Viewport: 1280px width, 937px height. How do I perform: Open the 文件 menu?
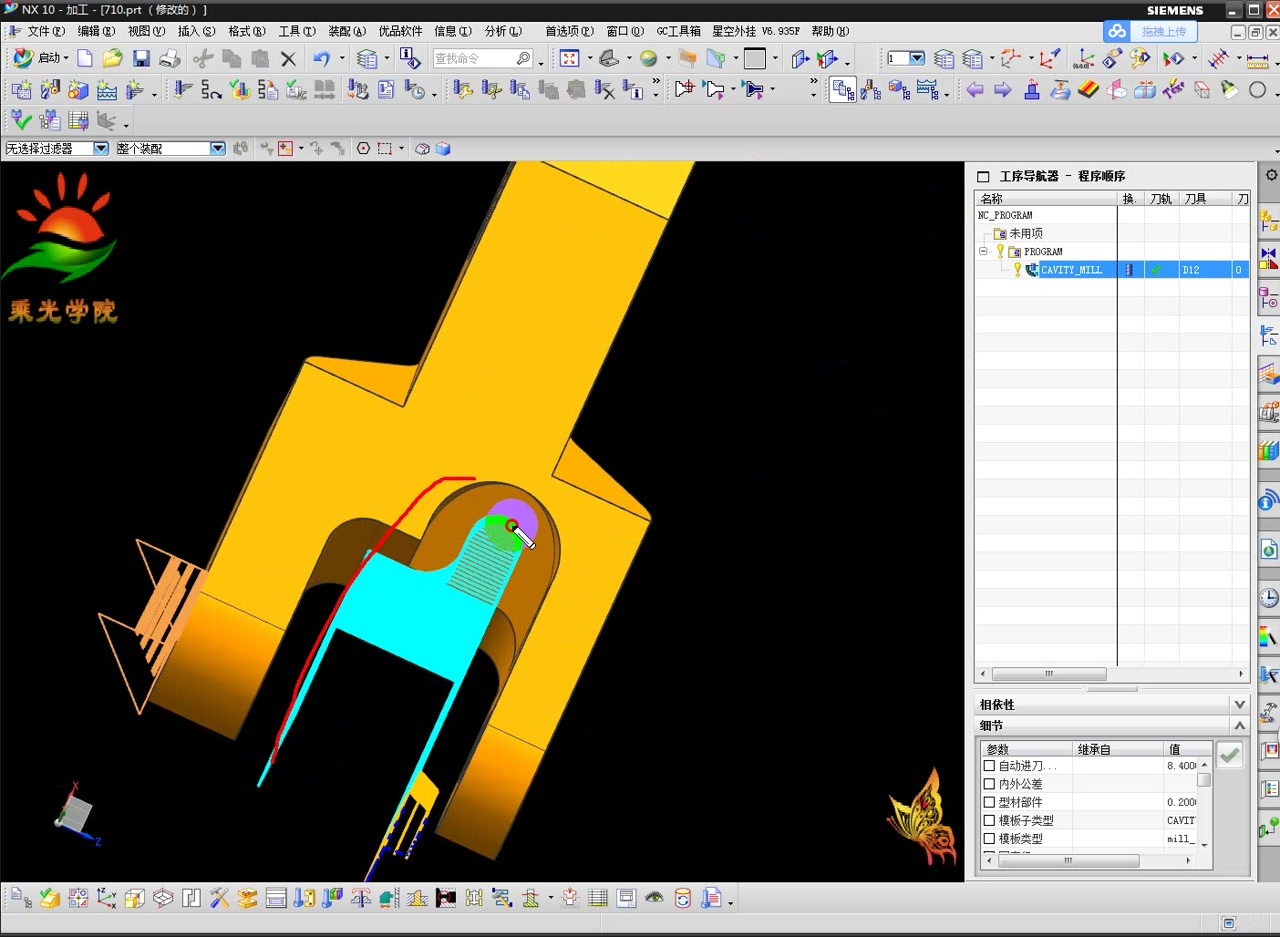[46, 31]
